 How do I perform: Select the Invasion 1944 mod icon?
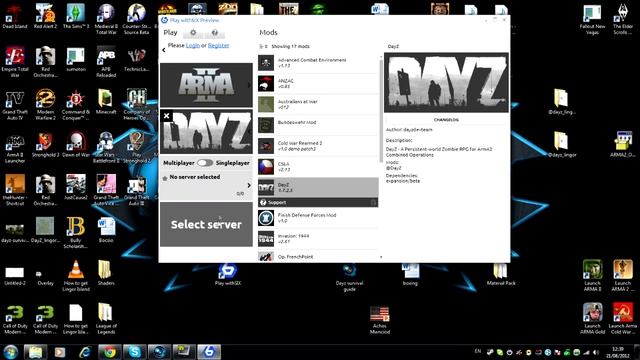coord(266,239)
